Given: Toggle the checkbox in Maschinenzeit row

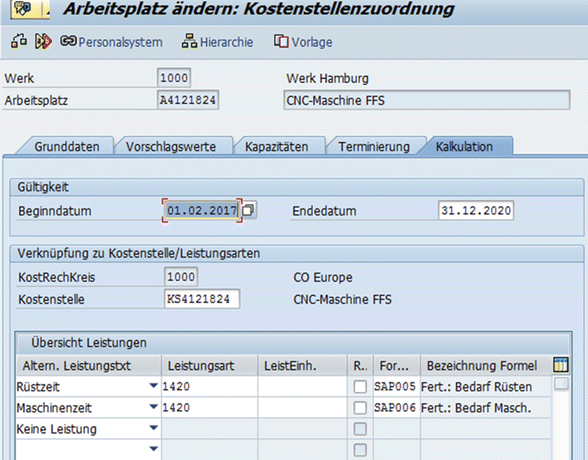Looking at the screenshot, I should [x=360, y=408].
